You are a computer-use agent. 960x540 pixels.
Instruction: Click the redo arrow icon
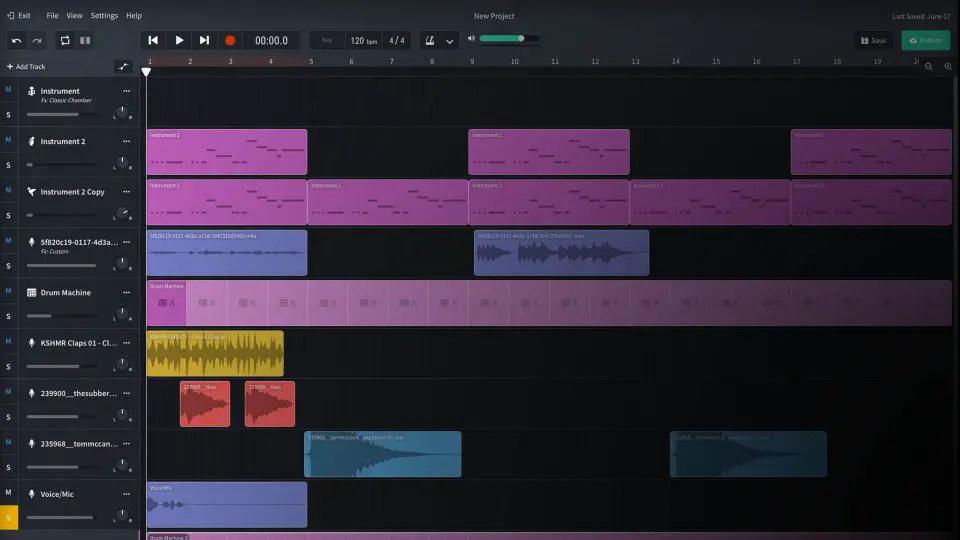click(37, 40)
